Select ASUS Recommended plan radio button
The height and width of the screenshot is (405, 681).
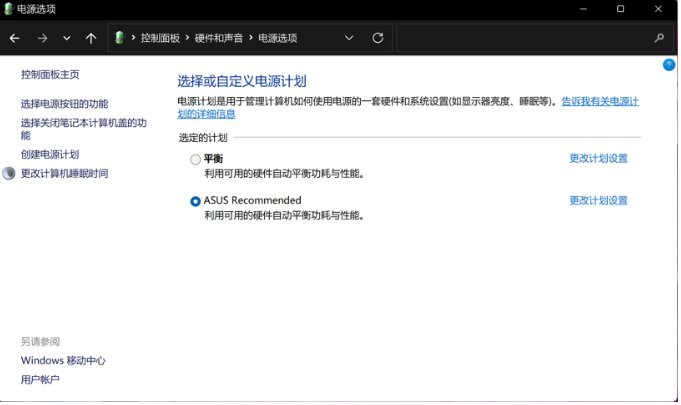[x=195, y=201]
